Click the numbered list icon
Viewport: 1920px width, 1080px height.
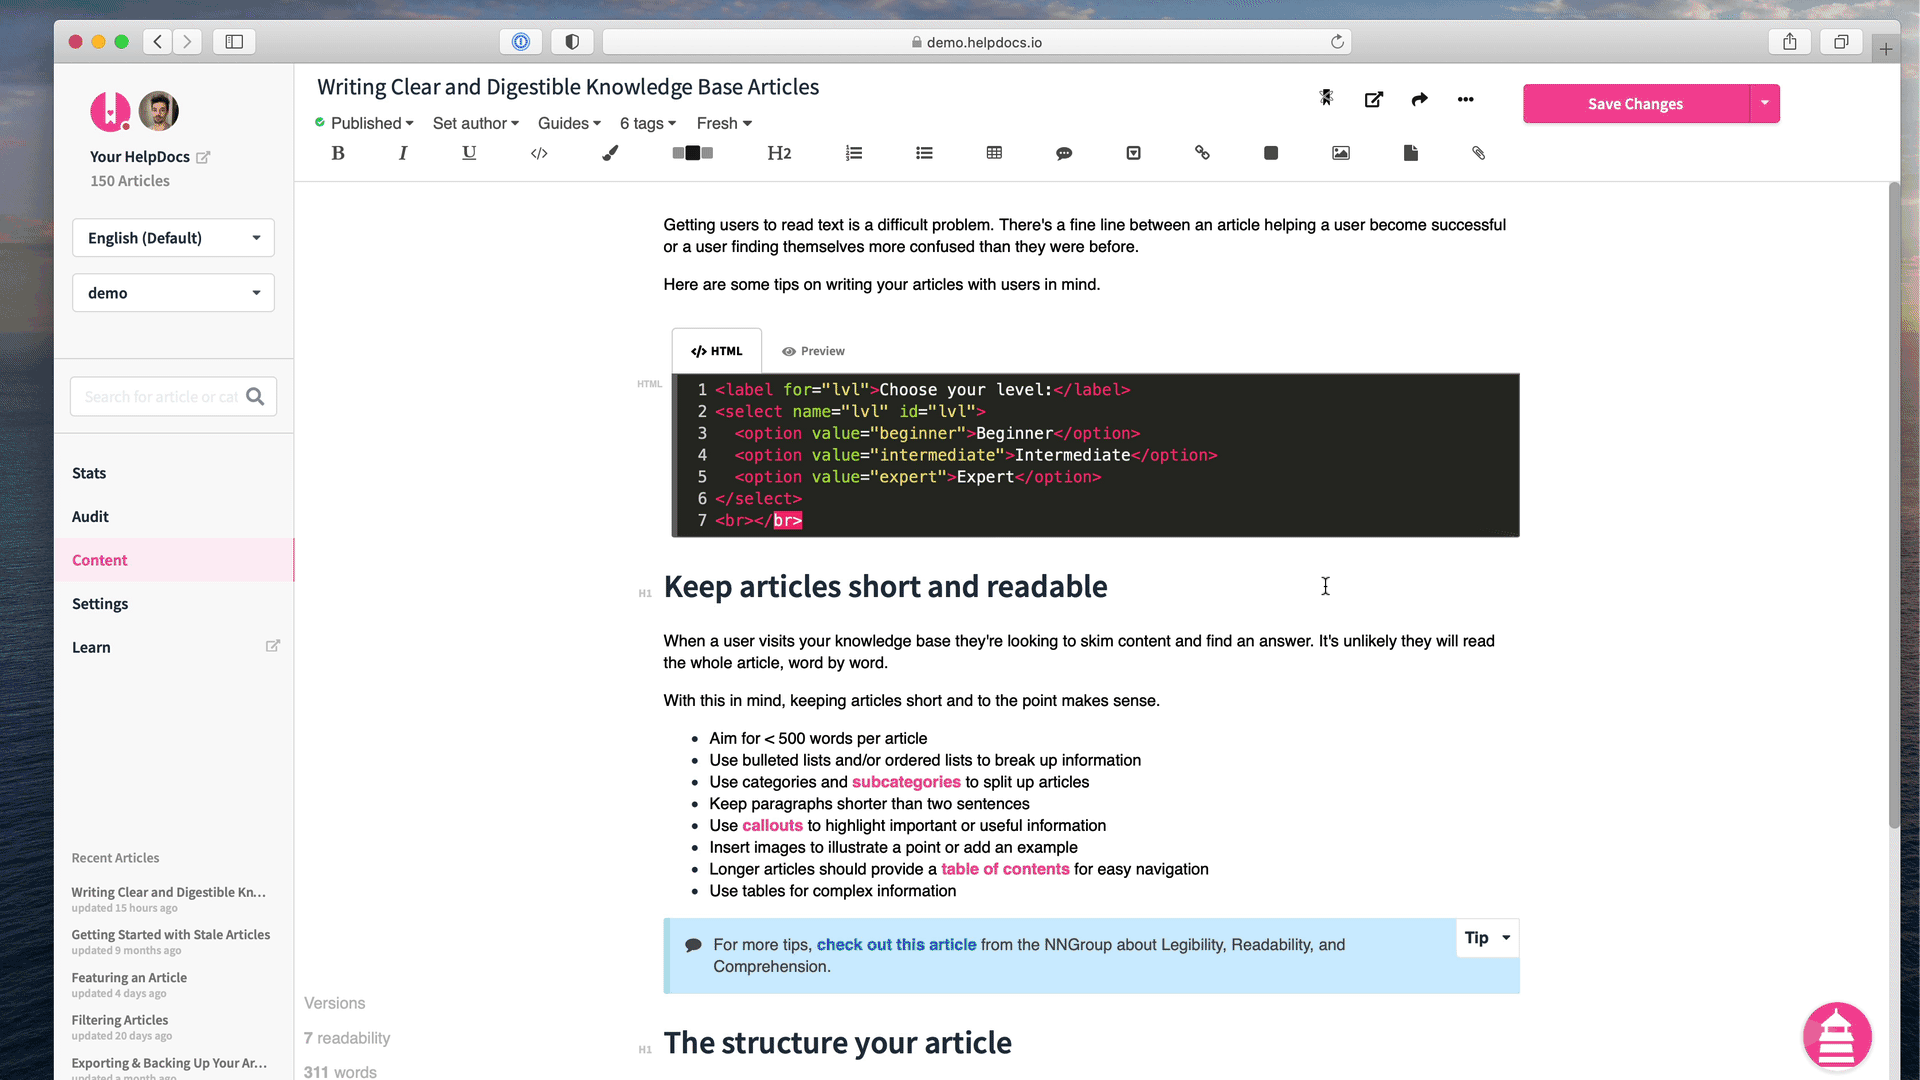click(x=854, y=153)
